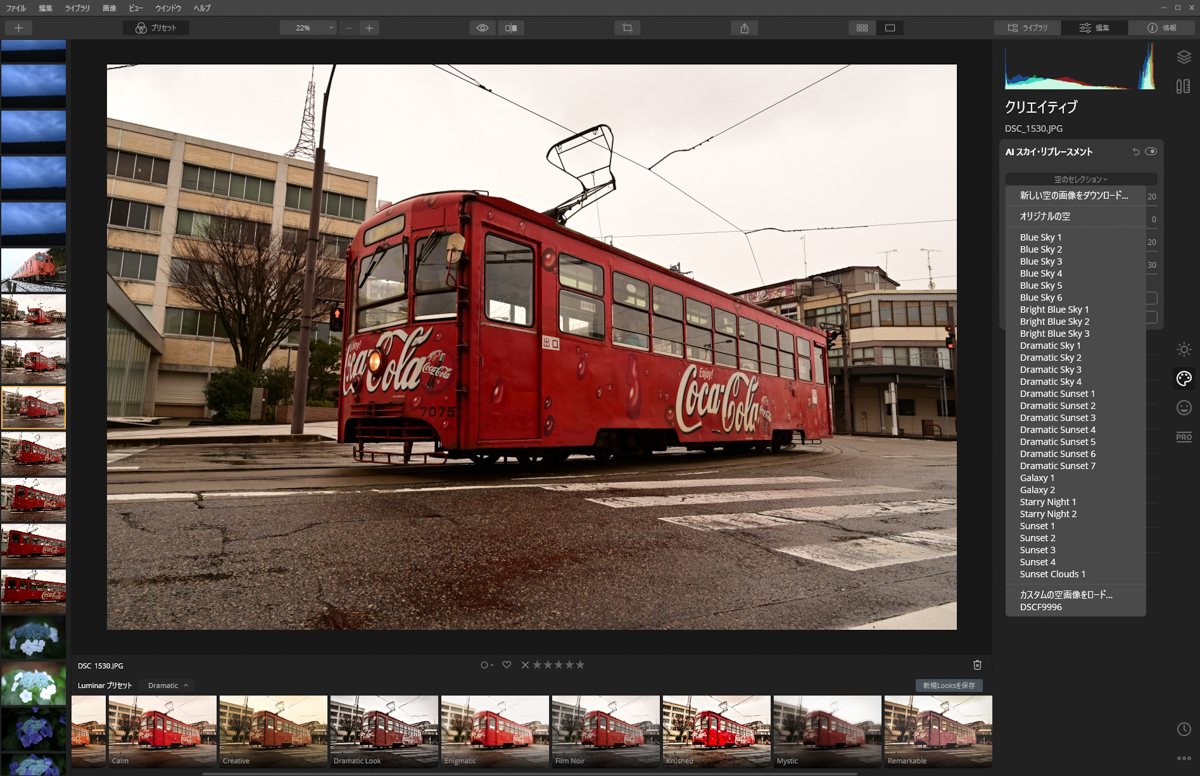
Task: Collapse the 空のセレクション dropdown
Action: (1081, 179)
